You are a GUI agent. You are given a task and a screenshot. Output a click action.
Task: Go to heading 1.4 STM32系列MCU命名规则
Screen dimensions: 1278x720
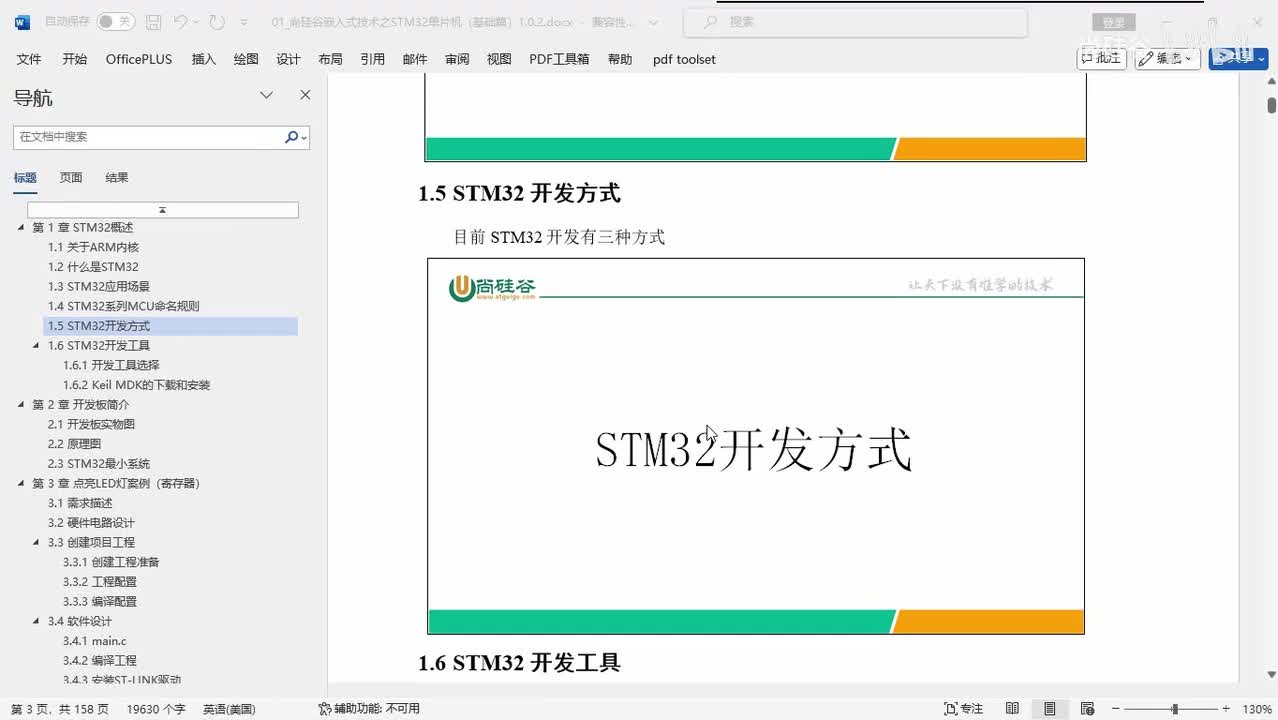123,306
